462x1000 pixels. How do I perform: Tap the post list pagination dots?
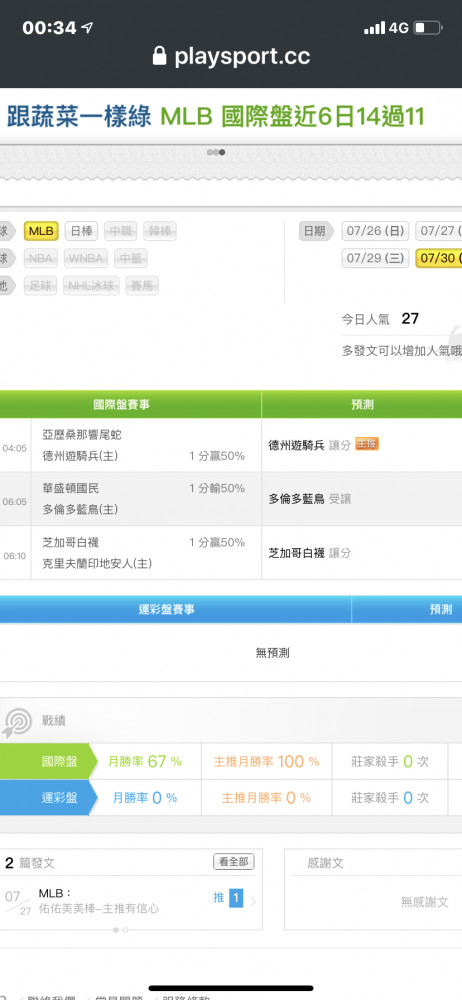121,930
